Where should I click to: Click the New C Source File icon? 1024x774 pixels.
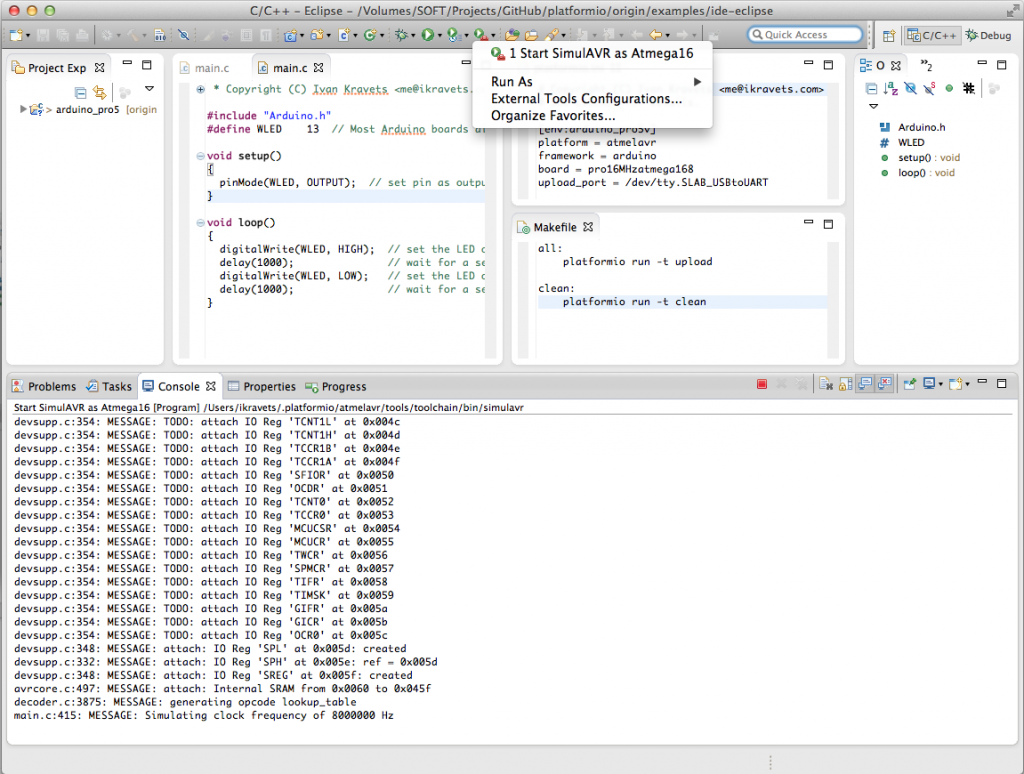tap(344, 35)
